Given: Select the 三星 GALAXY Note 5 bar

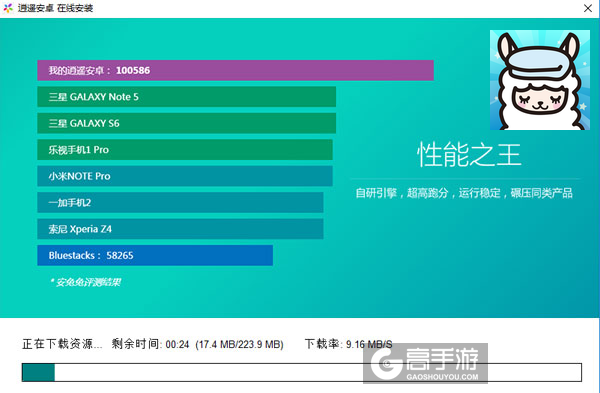Looking at the screenshot, I should point(186,97).
